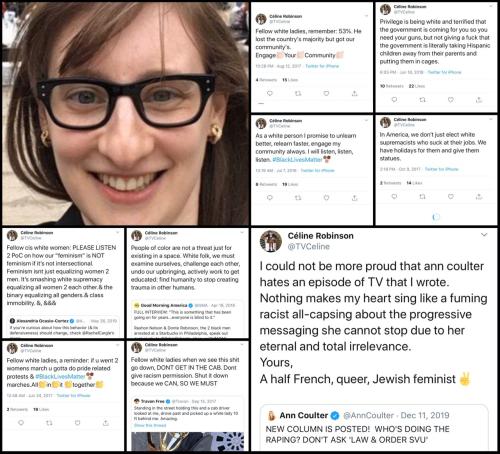Expand options arrow on "Fellow cis white women" tweet

tap(118, 232)
